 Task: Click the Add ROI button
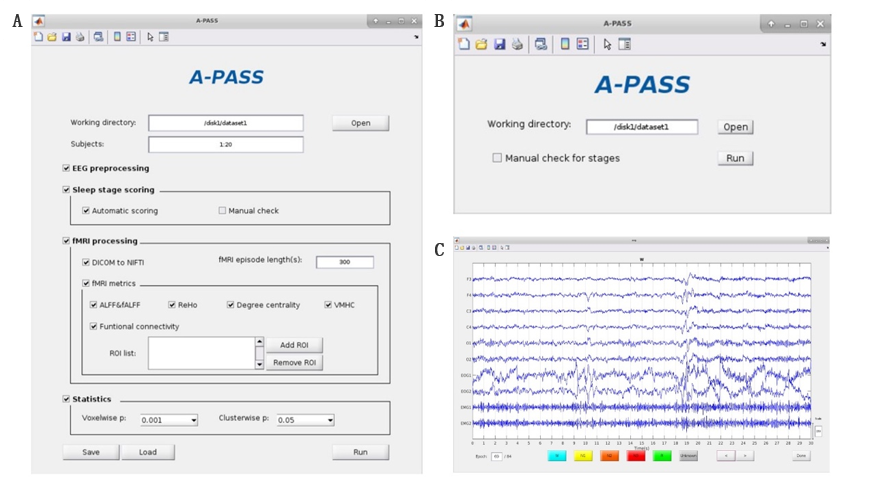coord(294,345)
